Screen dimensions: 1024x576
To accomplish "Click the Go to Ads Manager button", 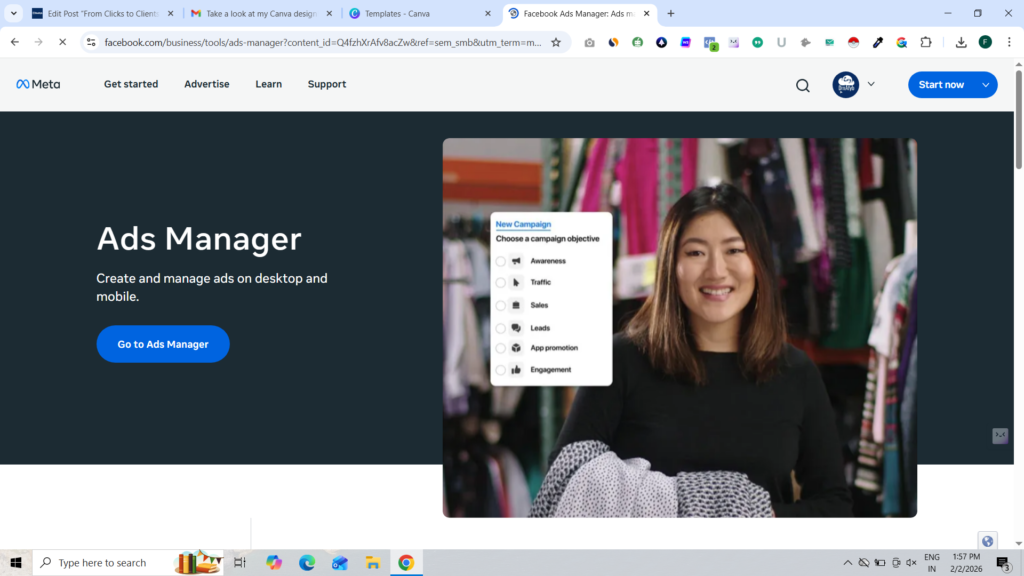I will [x=163, y=344].
